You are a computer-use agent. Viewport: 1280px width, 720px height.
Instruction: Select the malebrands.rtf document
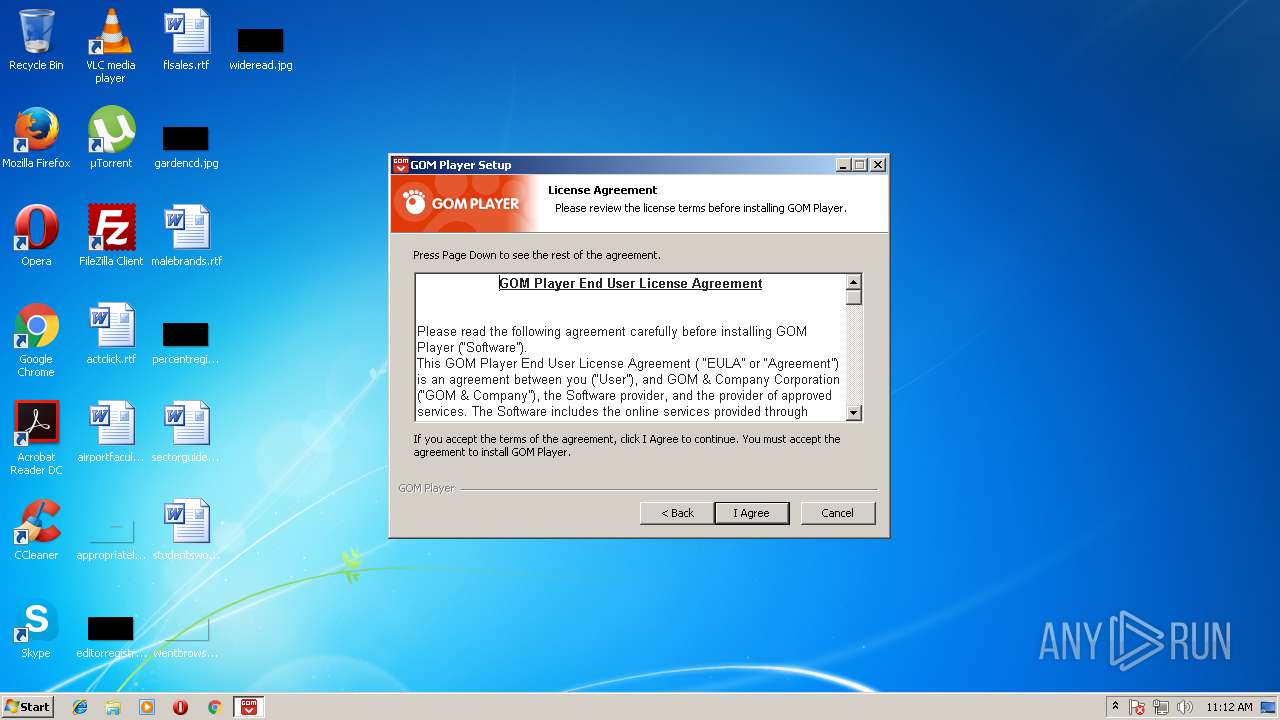186,236
